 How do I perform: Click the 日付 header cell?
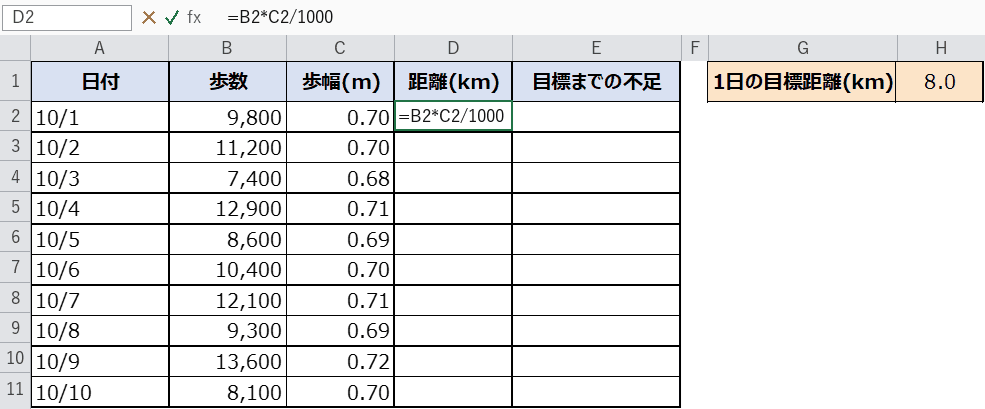[x=100, y=81]
